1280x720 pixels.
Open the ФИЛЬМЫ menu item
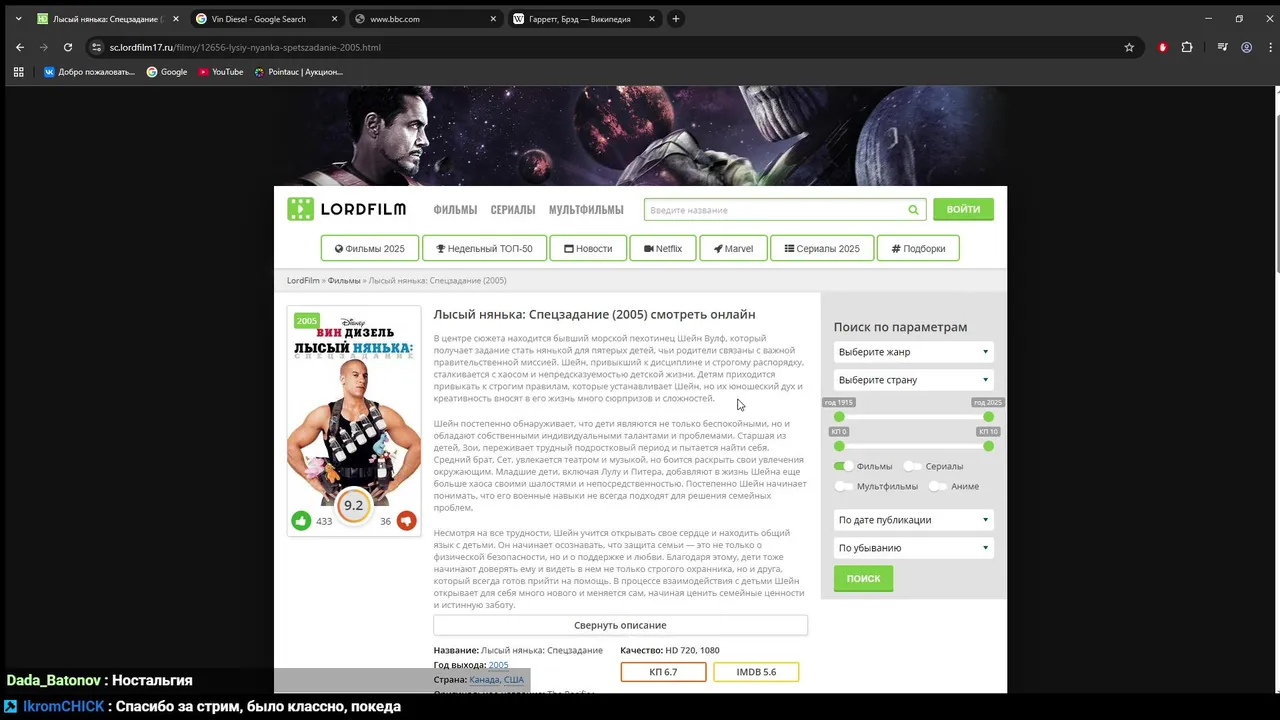[x=455, y=210]
